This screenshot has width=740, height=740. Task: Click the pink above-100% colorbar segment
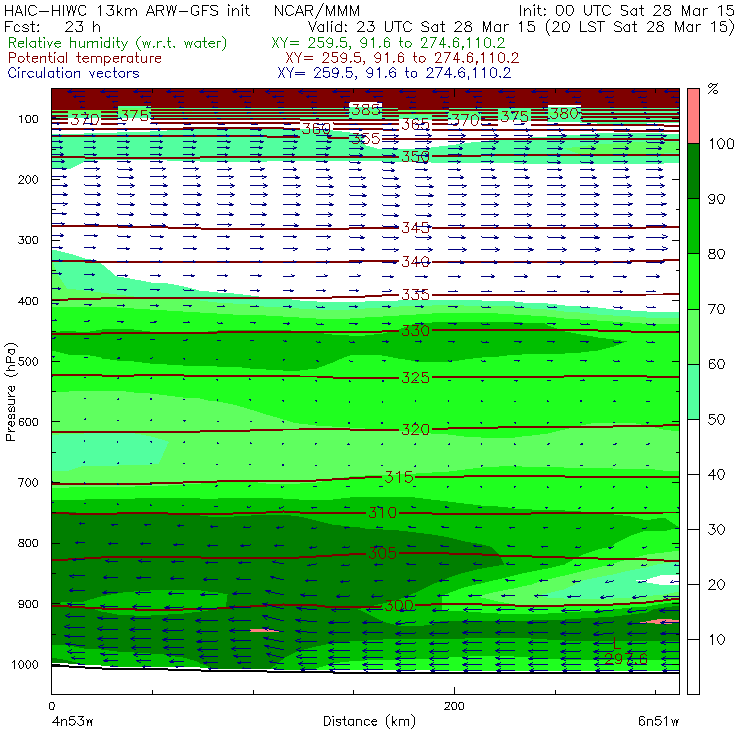693,116
